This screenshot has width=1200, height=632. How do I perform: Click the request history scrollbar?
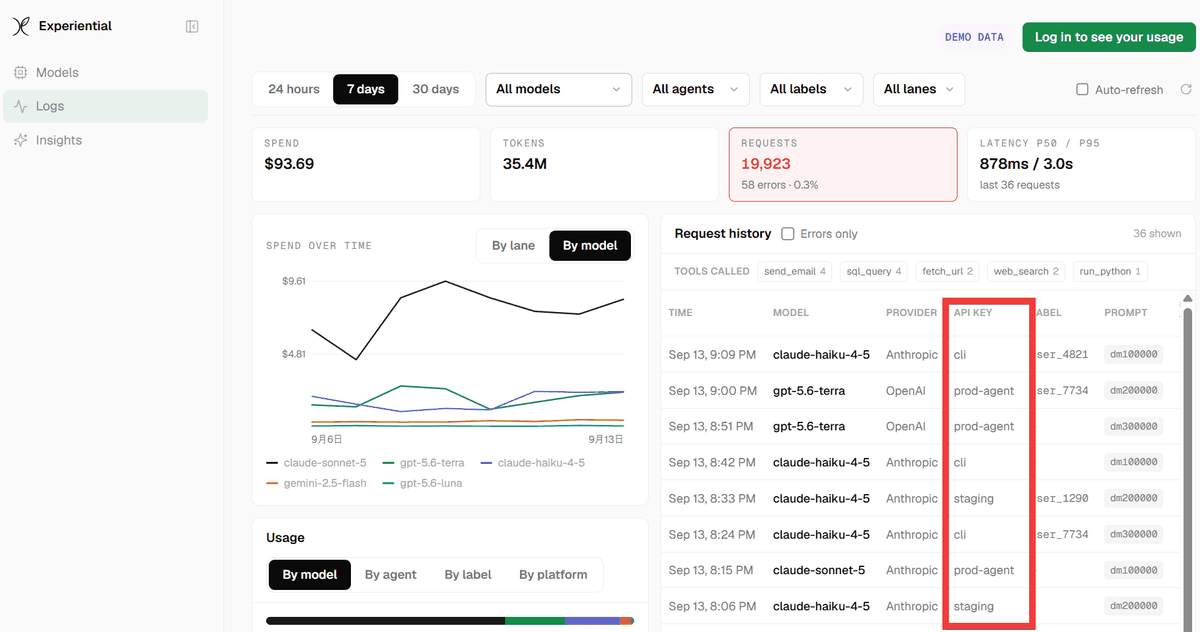(x=1188, y=460)
